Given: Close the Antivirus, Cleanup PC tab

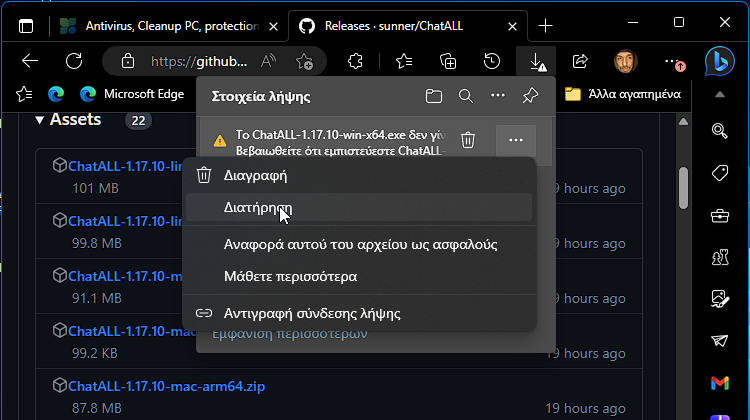Looking at the screenshot, I should pos(274,26).
